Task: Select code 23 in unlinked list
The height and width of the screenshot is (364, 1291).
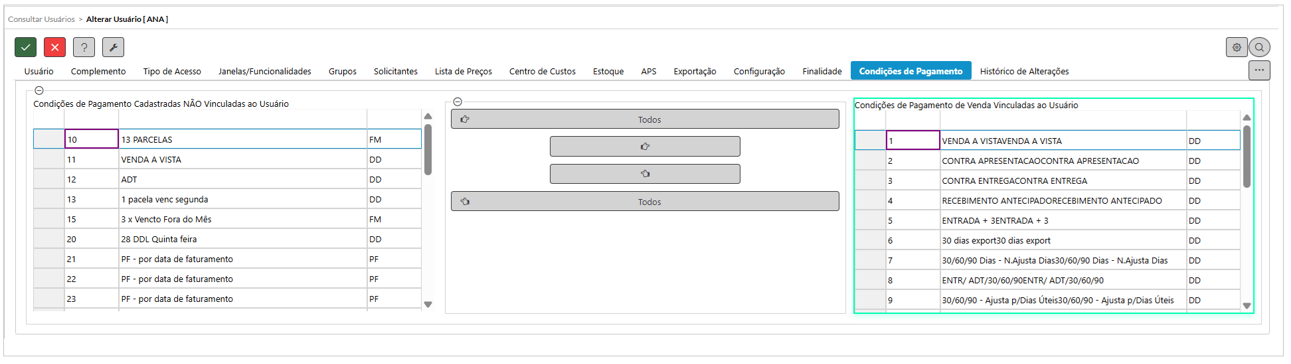Action: pyautogui.click(x=227, y=299)
